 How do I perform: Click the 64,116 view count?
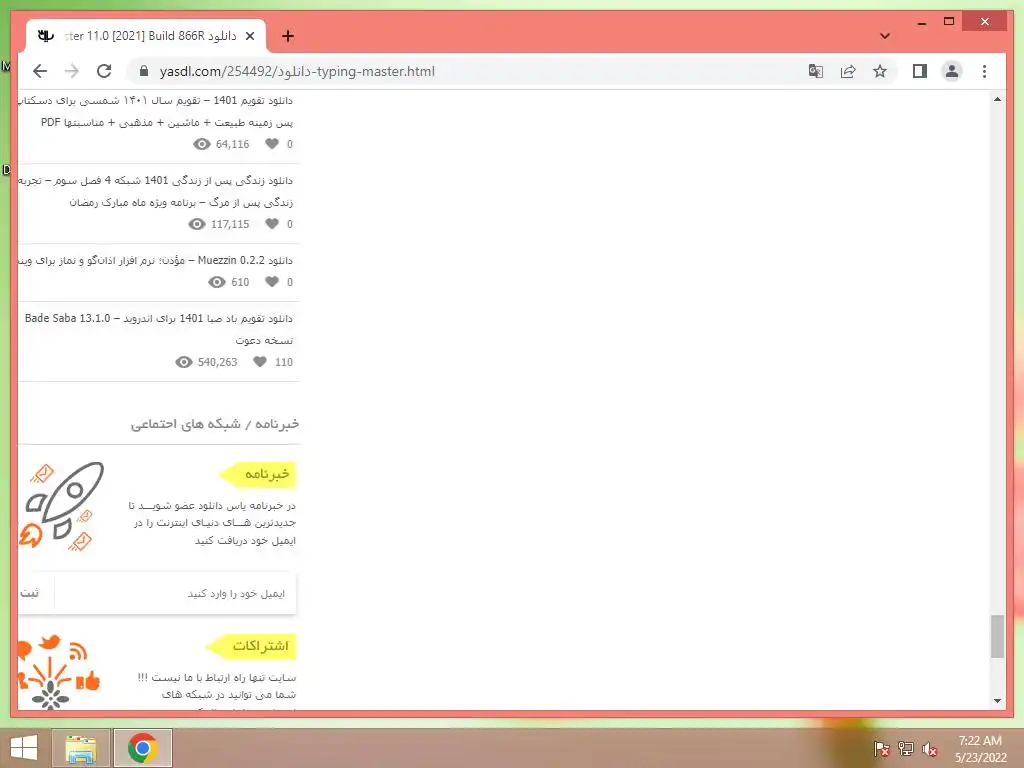pos(232,144)
